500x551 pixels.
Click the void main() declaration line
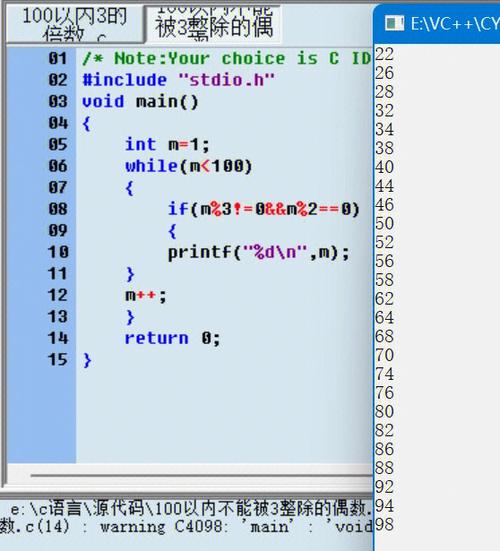point(141,102)
